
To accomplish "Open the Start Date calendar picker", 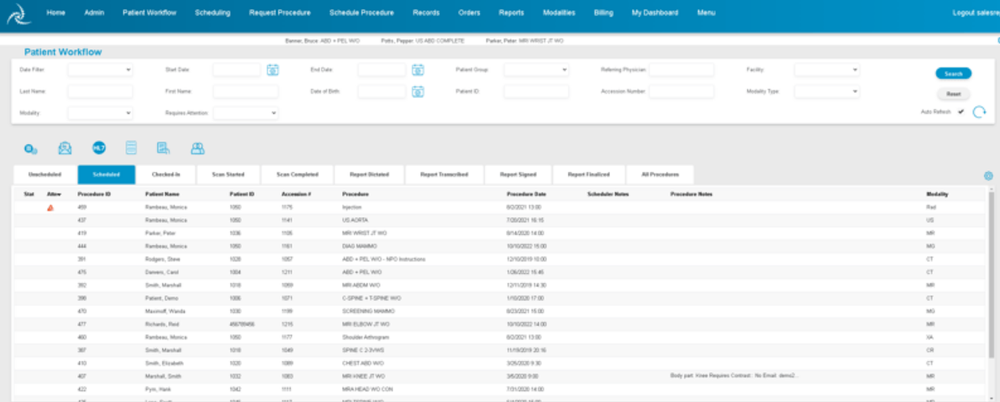I will [x=273, y=70].
